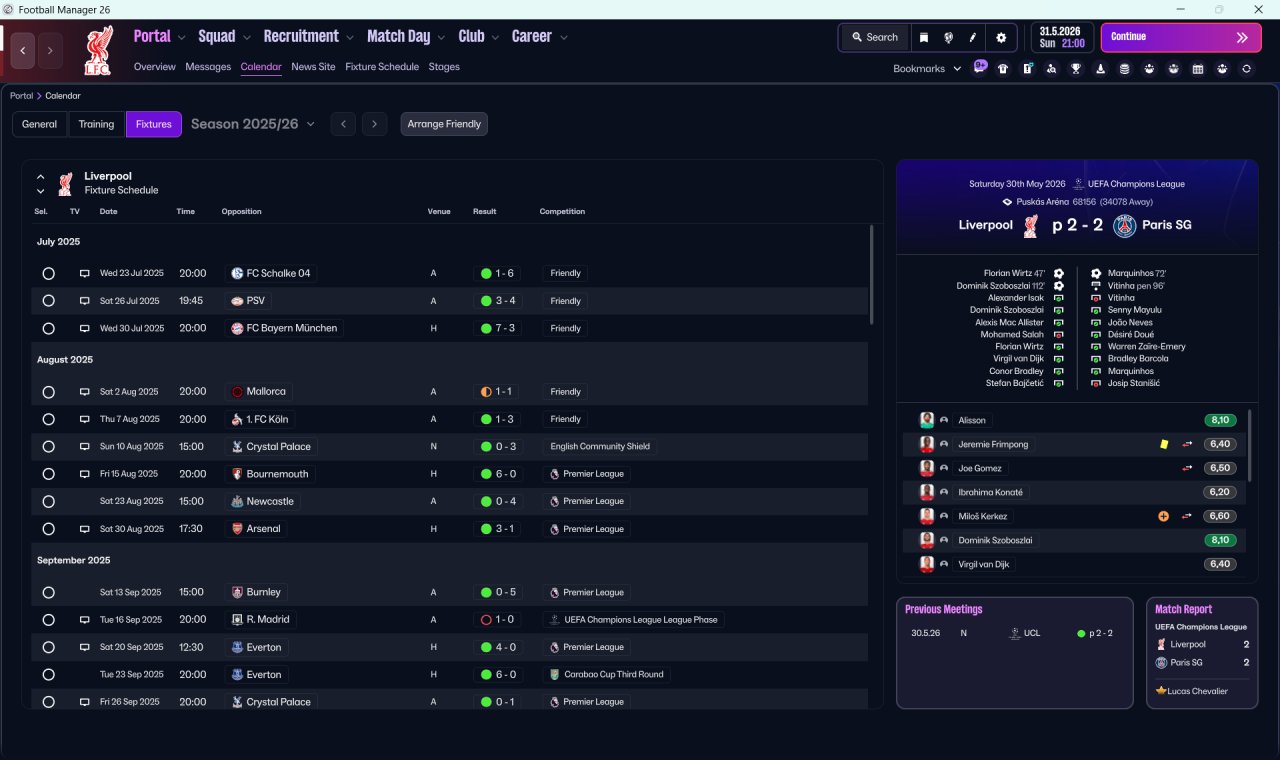Click the R. Madrid club badge

(237, 620)
